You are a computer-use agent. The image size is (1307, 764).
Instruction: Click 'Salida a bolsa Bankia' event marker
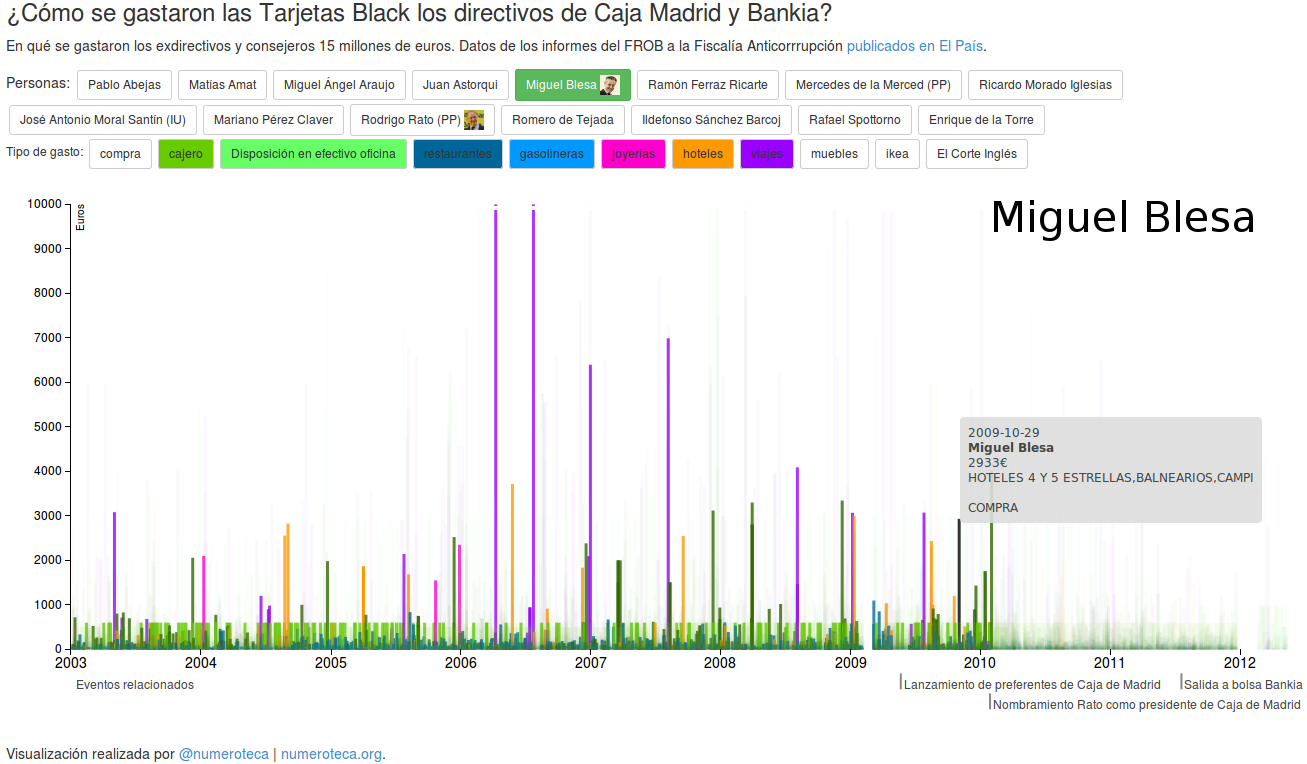1242,685
